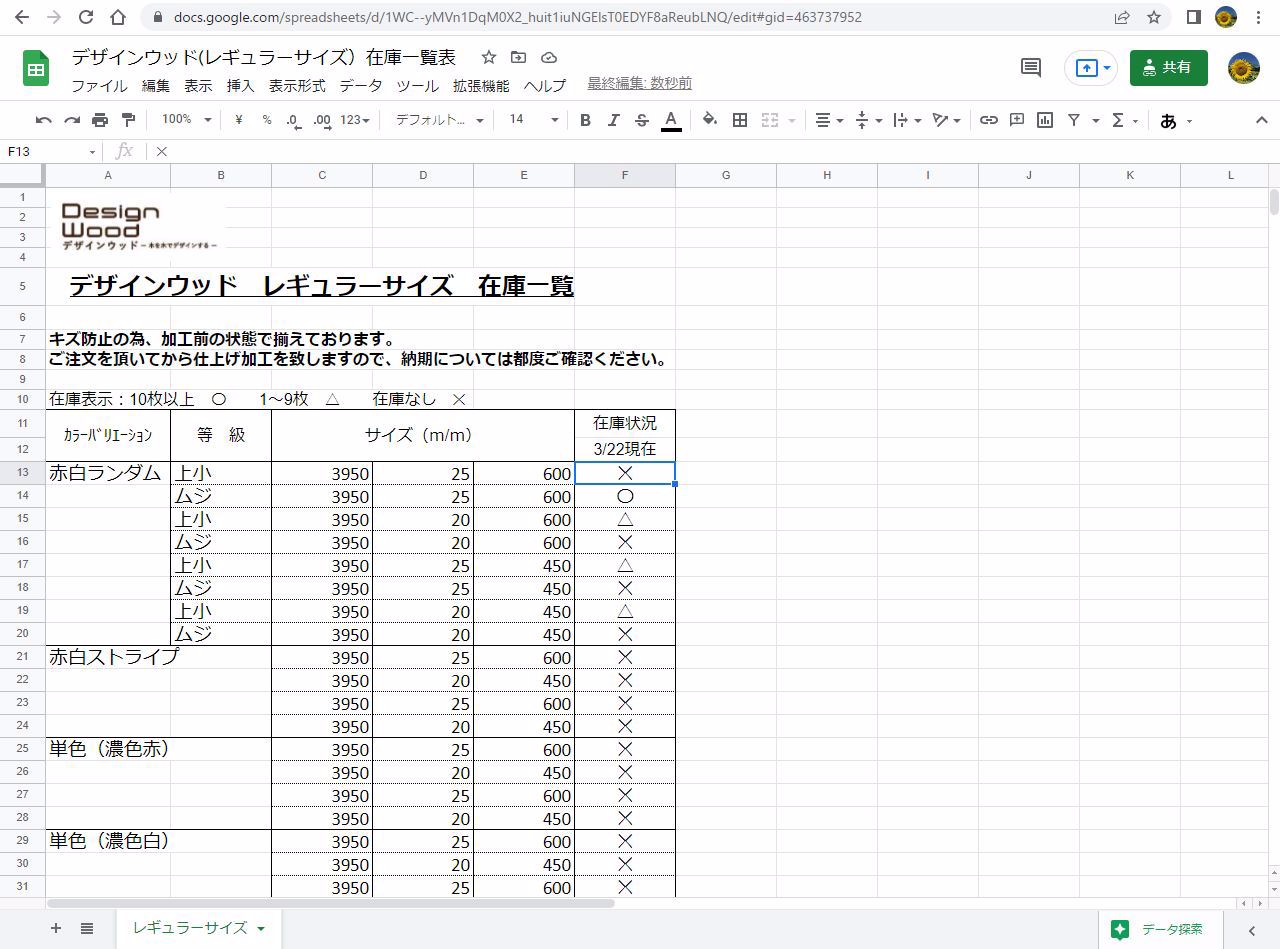Switch to the レギュラーサイズ sheet tab
The image size is (1280, 949).
pyautogui.click(x=190, y=928)
